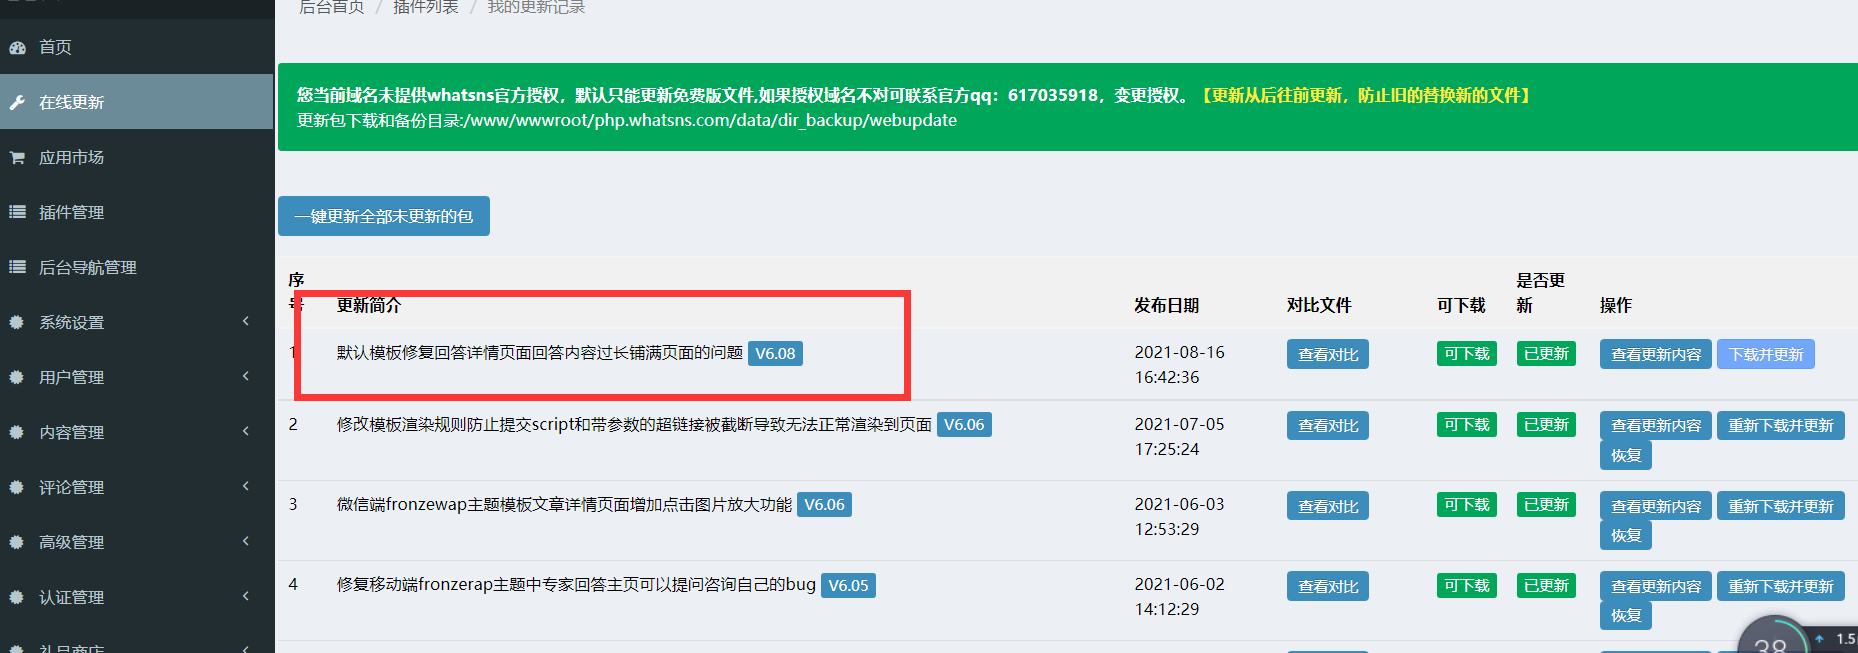Click the dashboard icon beside 首页
1858x653 pixels.
tap(17, 47)
